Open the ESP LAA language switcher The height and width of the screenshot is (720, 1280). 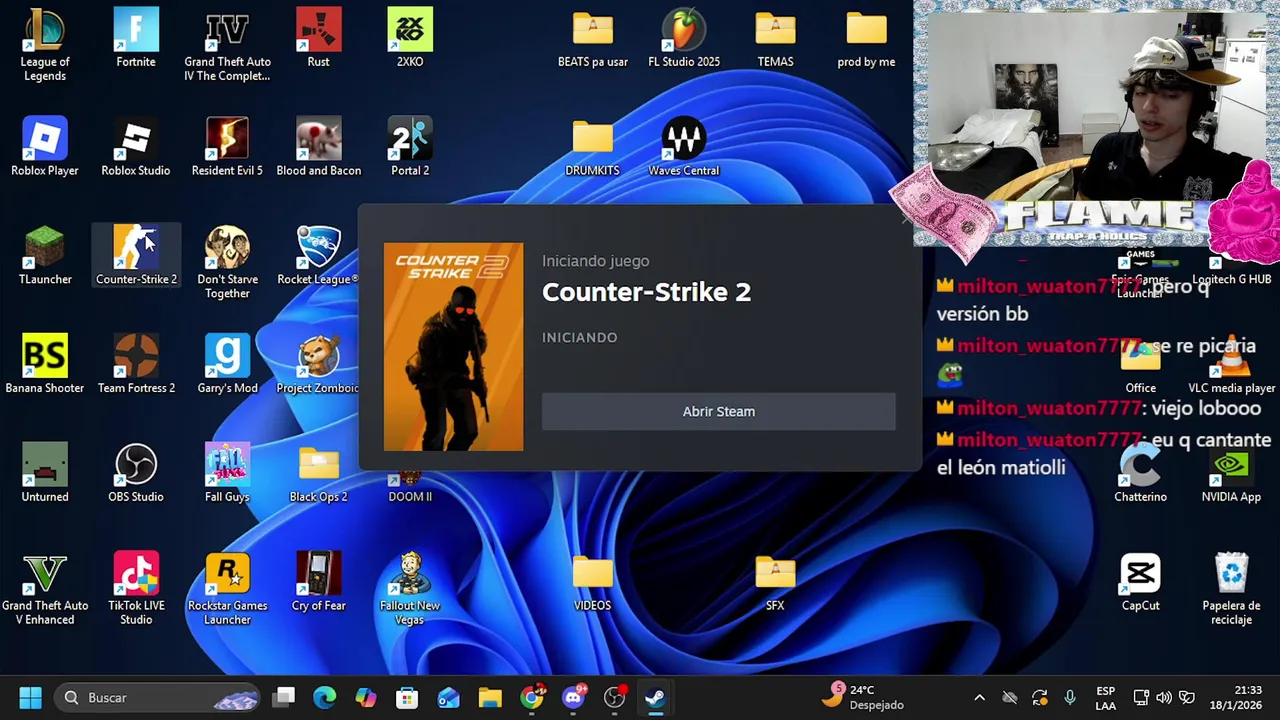tap(1105, 697)
